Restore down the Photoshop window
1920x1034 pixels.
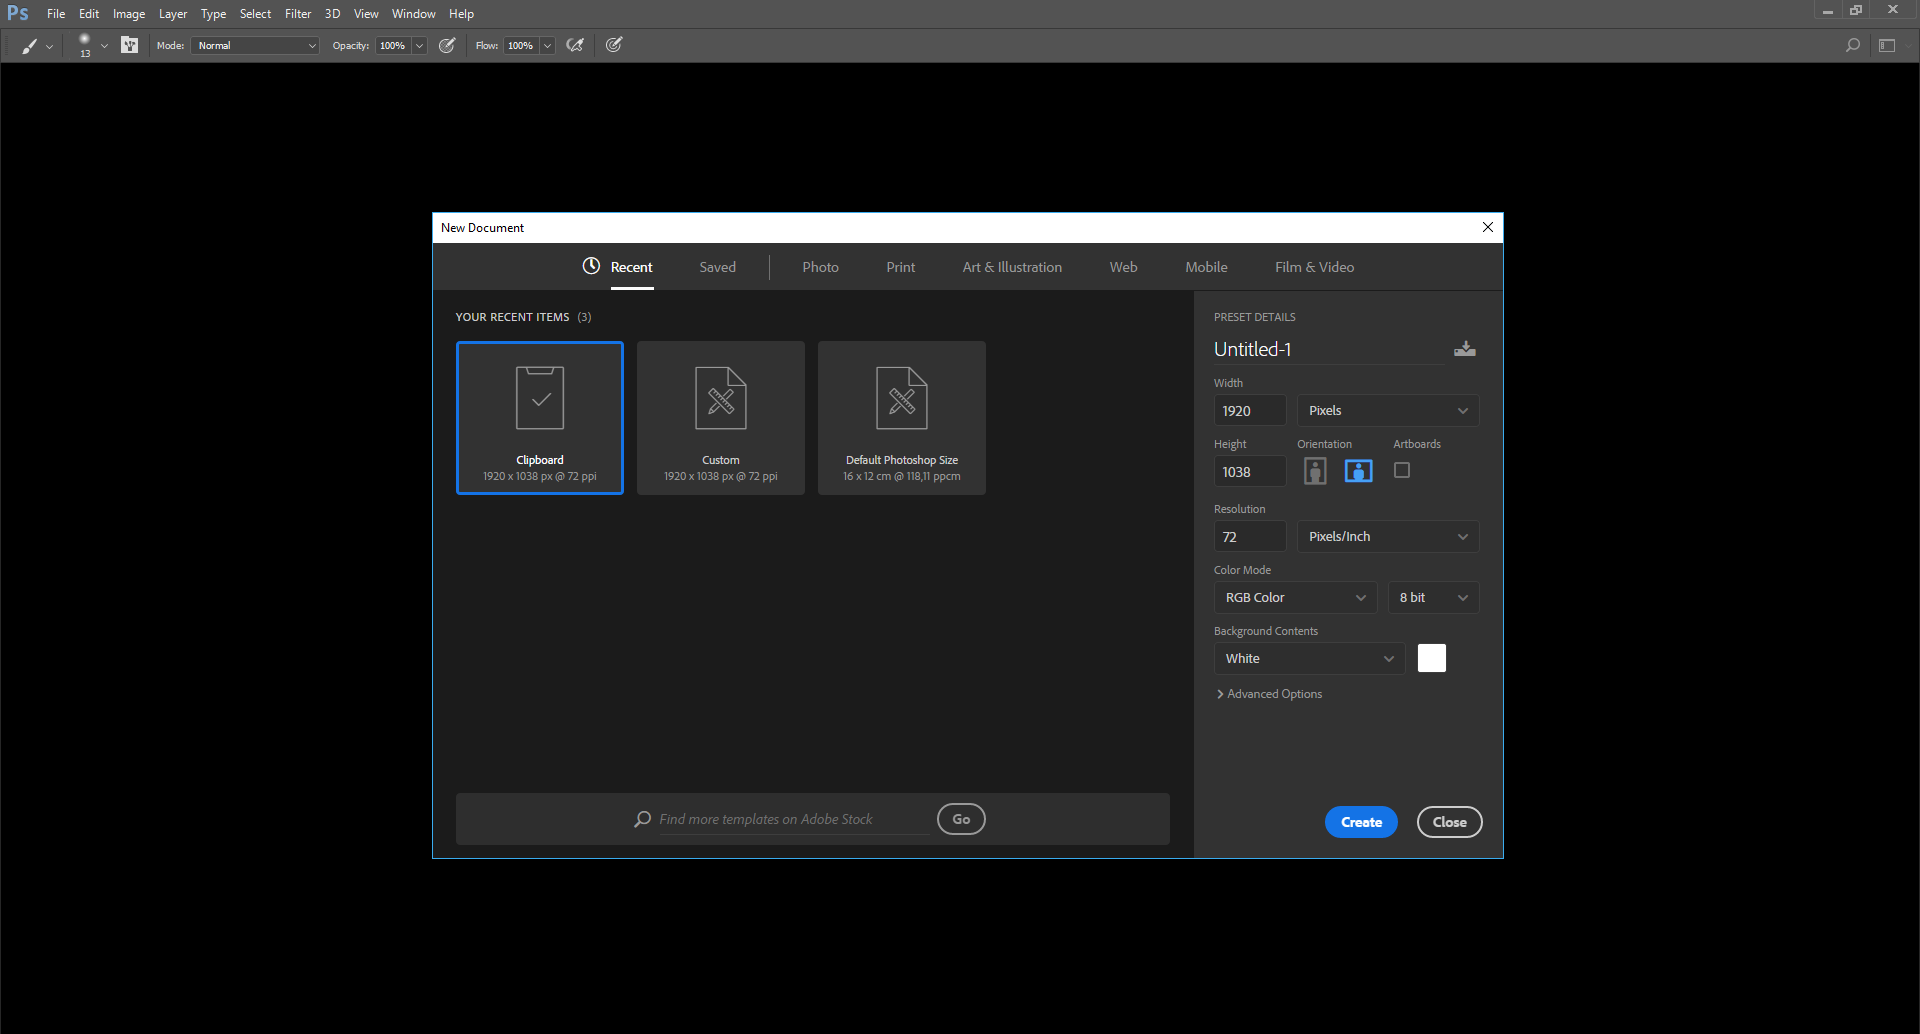[x=1856, y=10]
